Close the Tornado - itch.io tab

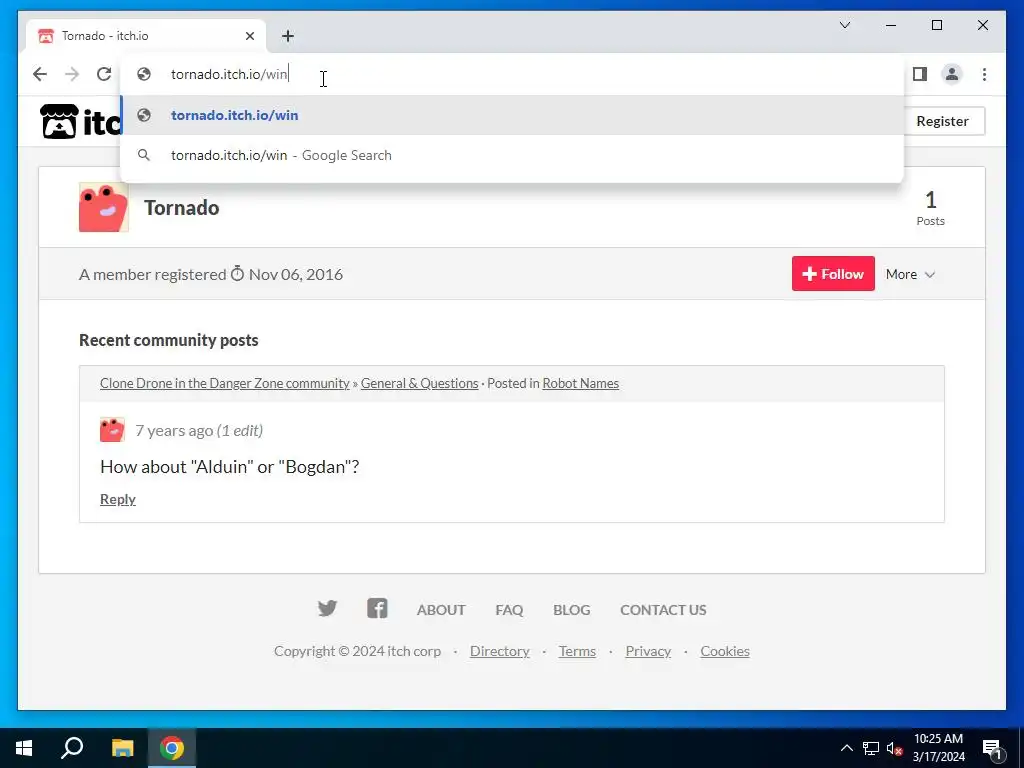pos(249,36)
